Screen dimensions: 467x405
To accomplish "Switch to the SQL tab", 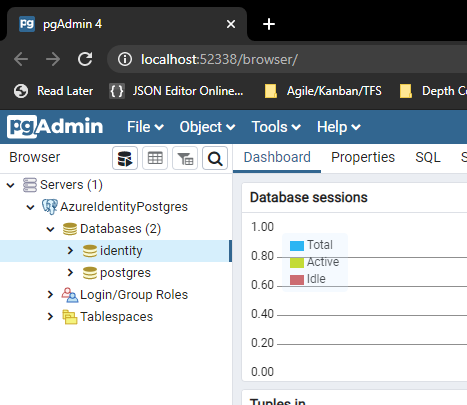I will [x=428, y=157].
